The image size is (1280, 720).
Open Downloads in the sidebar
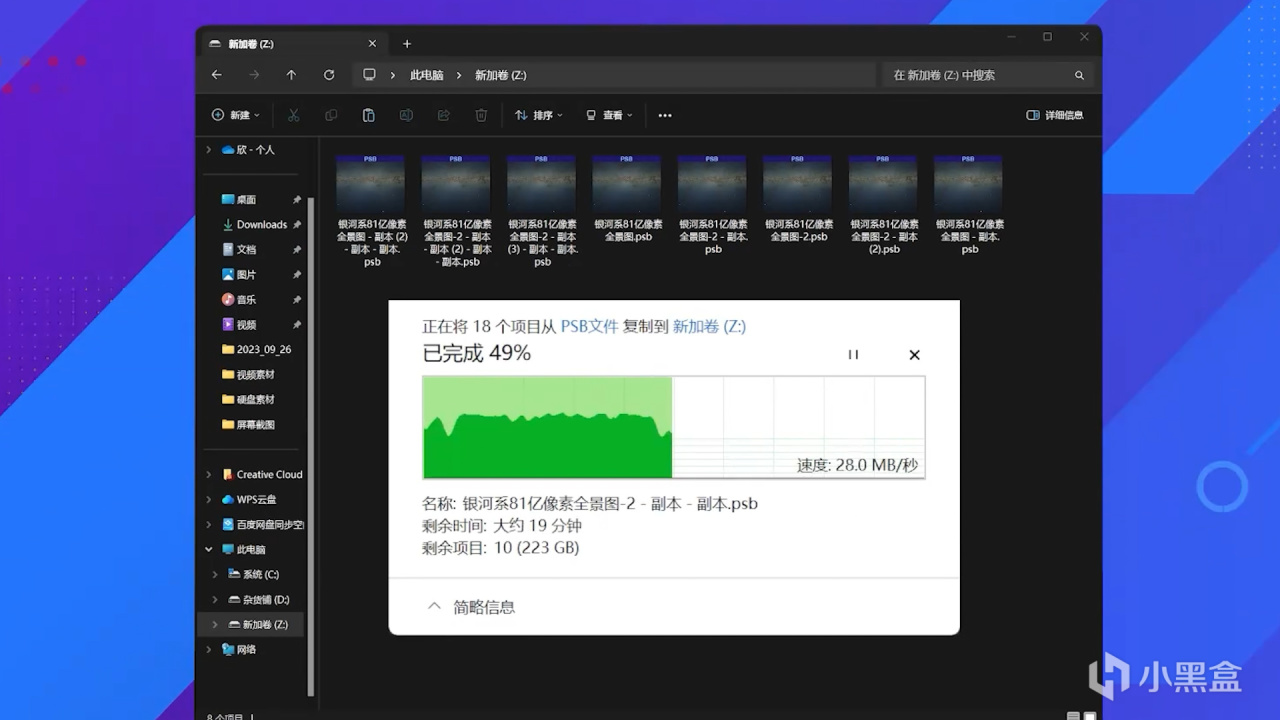[261, 225]
